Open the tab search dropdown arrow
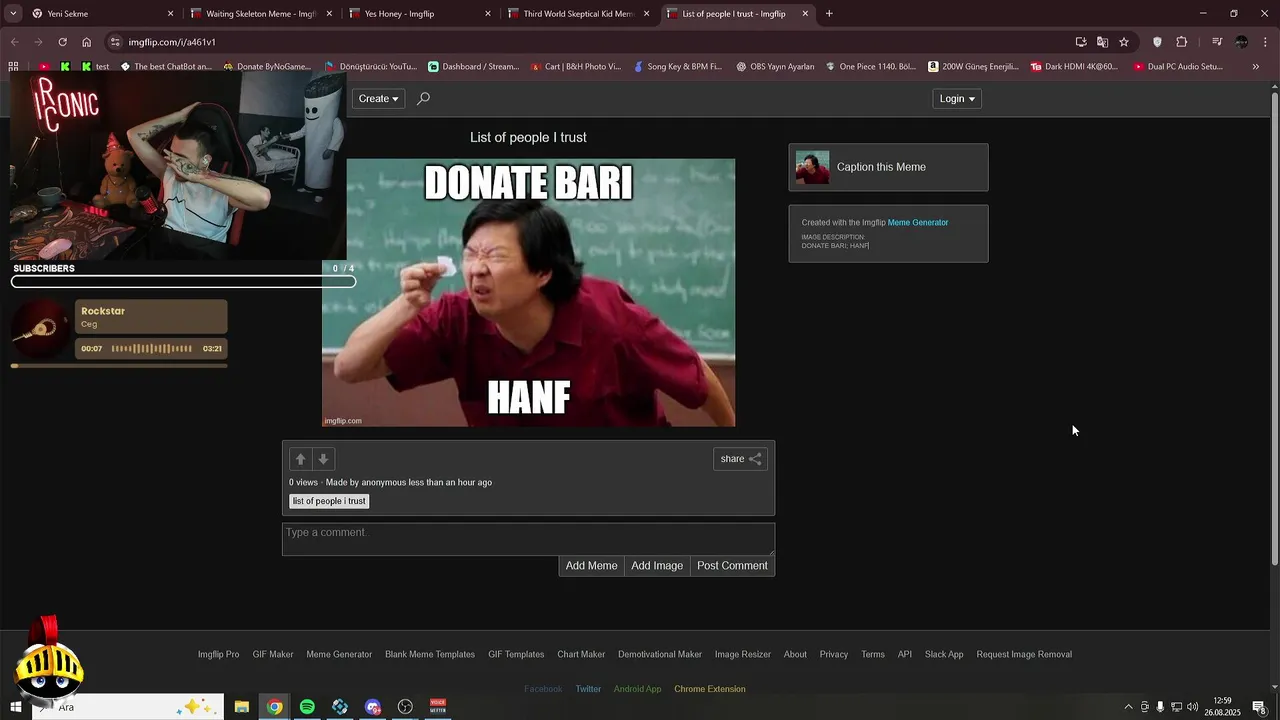 pos(13,14)
